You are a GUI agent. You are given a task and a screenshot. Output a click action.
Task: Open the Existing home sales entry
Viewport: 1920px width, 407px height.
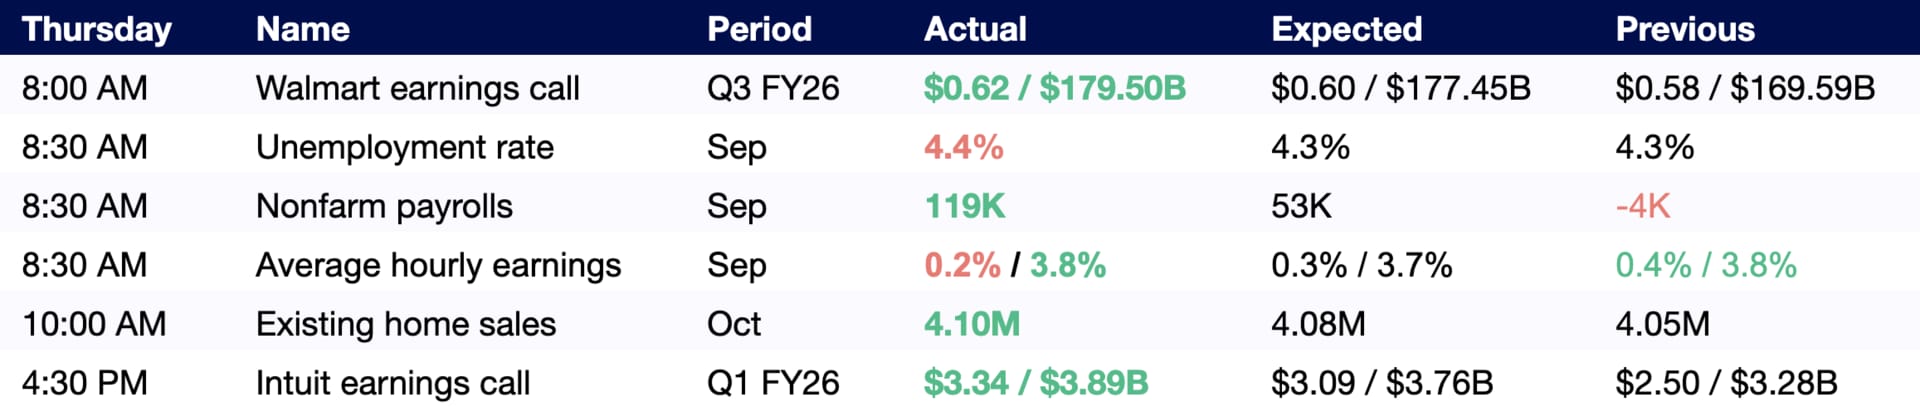[x=405, y=324]
